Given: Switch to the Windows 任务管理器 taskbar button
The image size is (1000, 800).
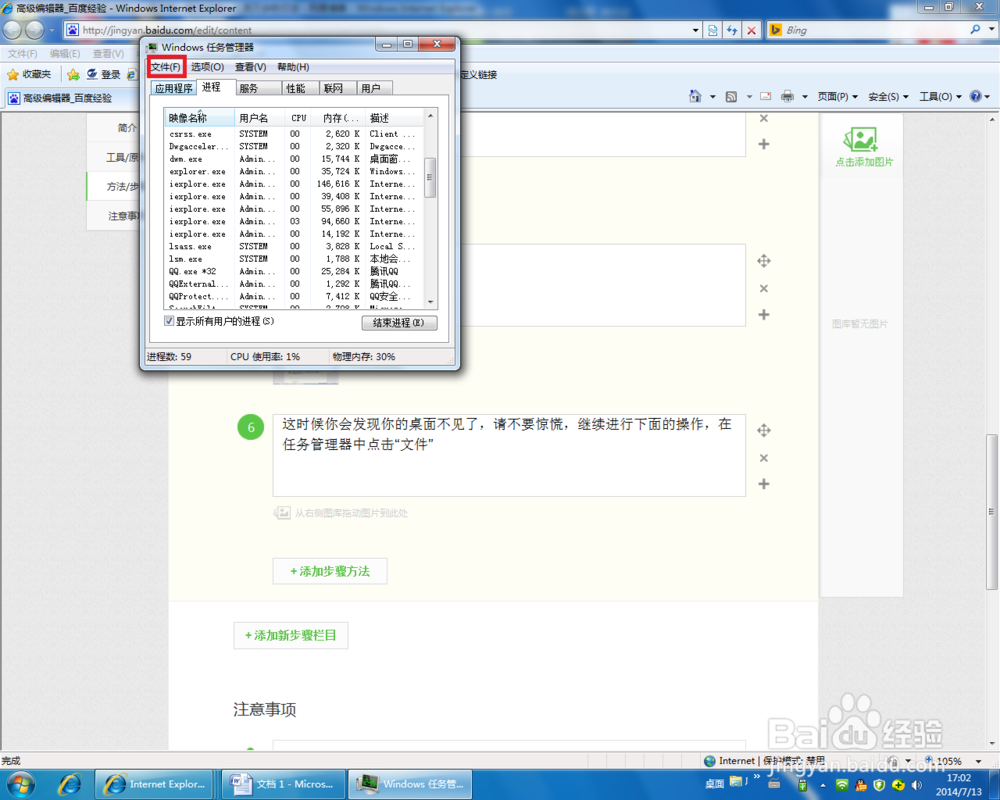Looking at the screenshot, I should [410, 784].
